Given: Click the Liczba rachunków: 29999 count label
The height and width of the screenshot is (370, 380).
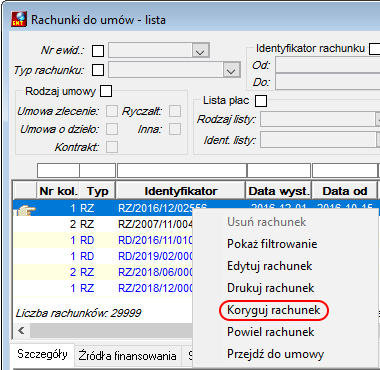Looking at the screenshot, I should [78, 313].
